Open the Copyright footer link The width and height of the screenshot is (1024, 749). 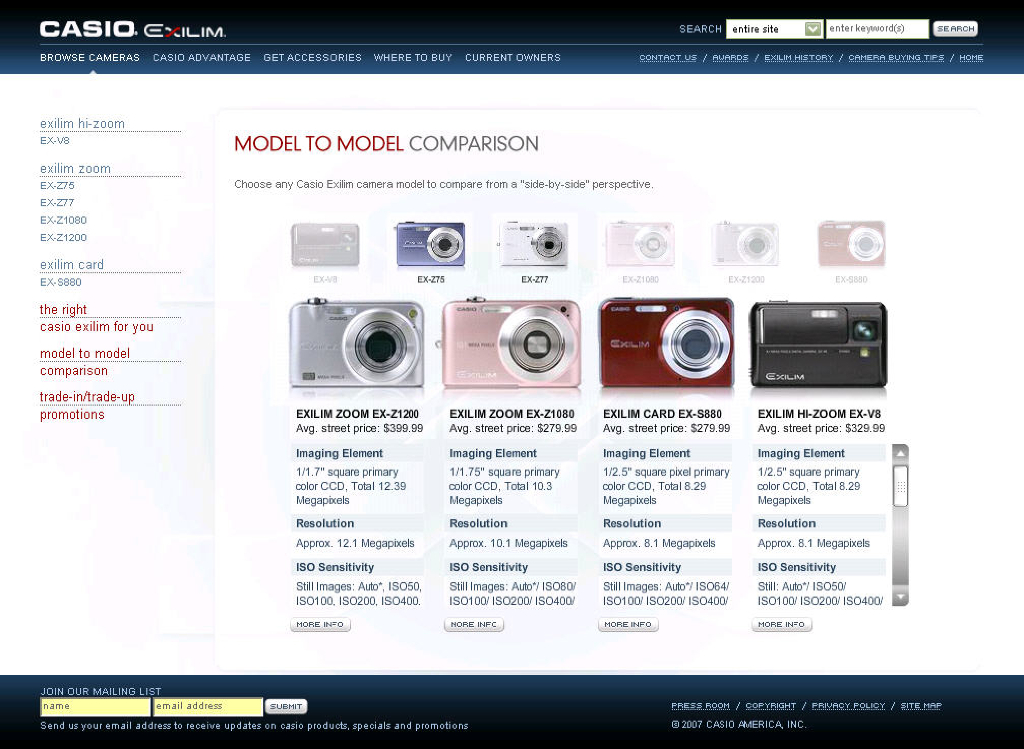pyautogui.click(x=771, y=706)
